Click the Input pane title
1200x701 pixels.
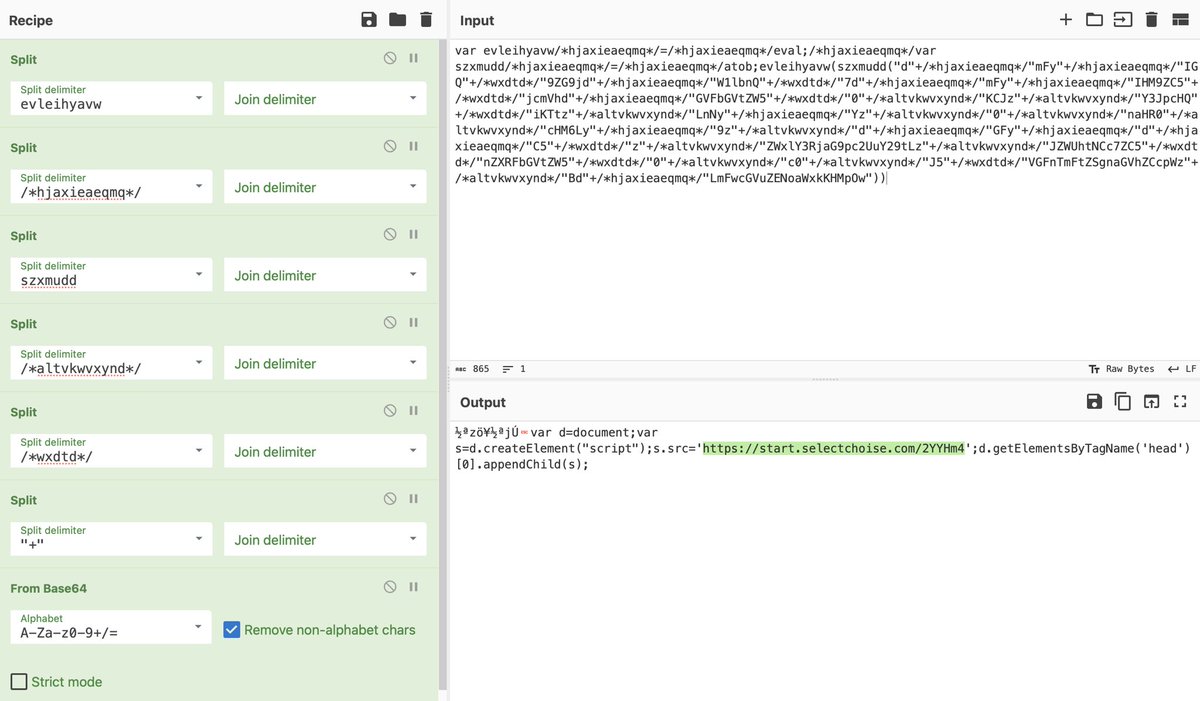pos(477,20)
